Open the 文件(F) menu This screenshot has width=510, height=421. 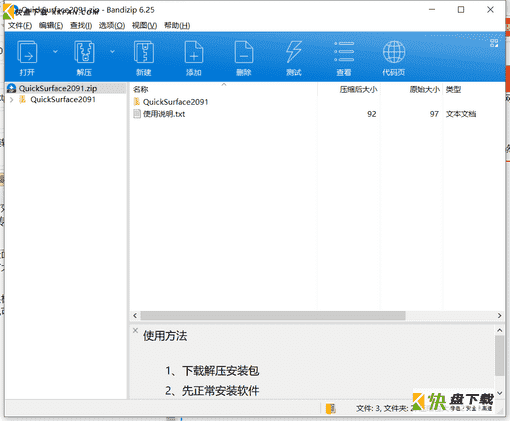click(20, 26)
